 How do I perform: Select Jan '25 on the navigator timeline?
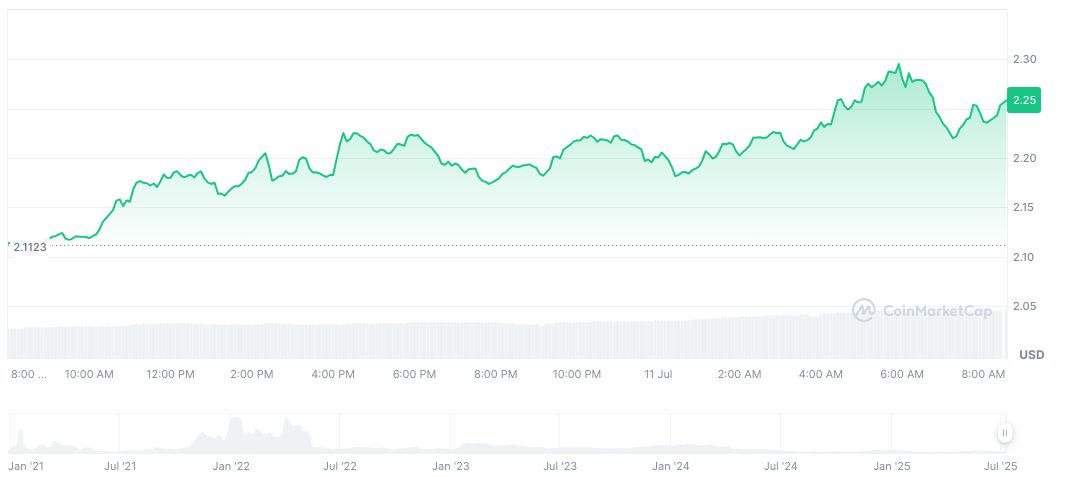point(890,466)
